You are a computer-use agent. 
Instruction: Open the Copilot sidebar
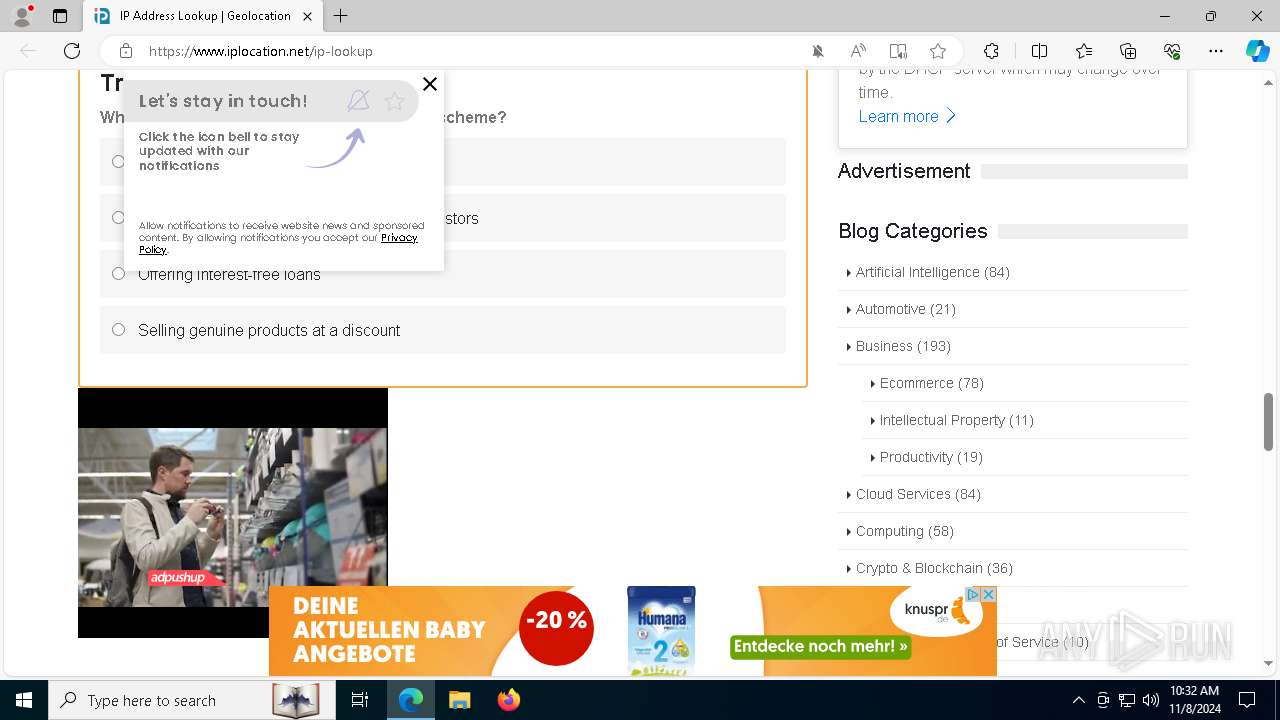pos(1257,51)
